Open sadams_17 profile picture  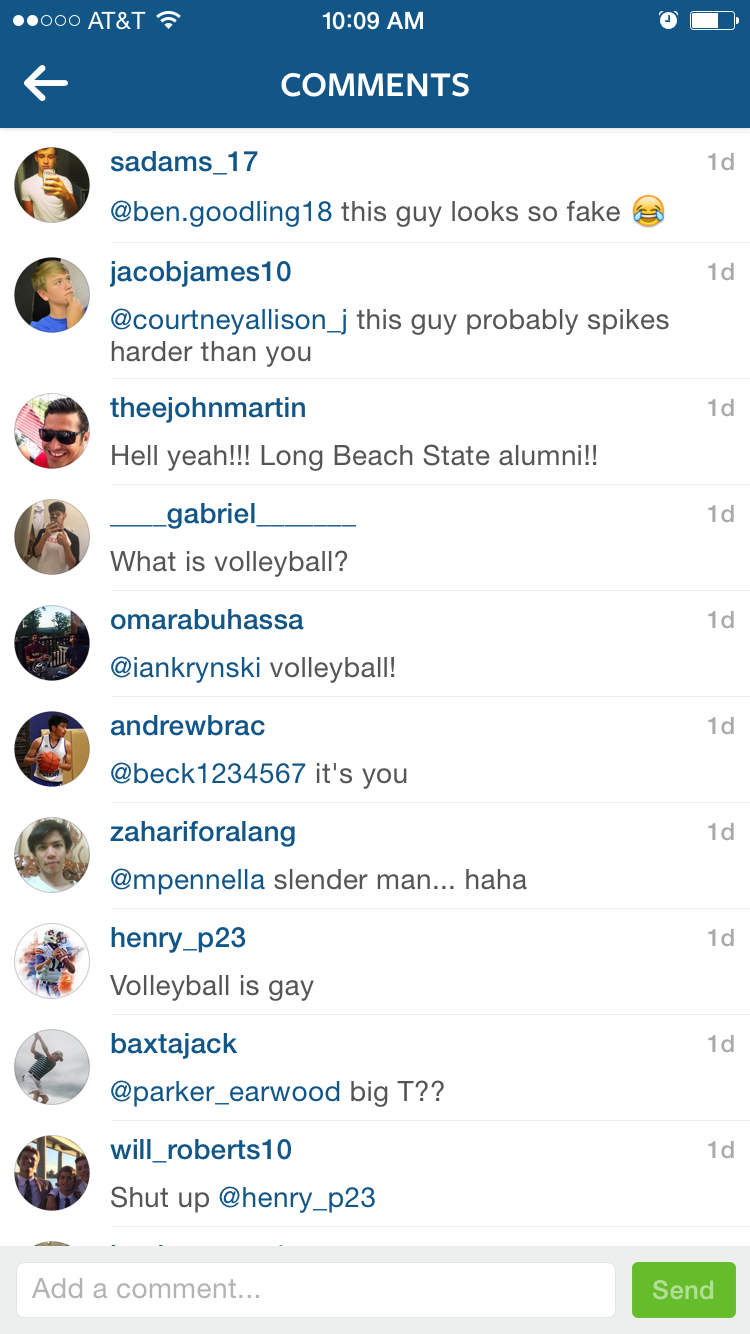click(x=52, y=185)
